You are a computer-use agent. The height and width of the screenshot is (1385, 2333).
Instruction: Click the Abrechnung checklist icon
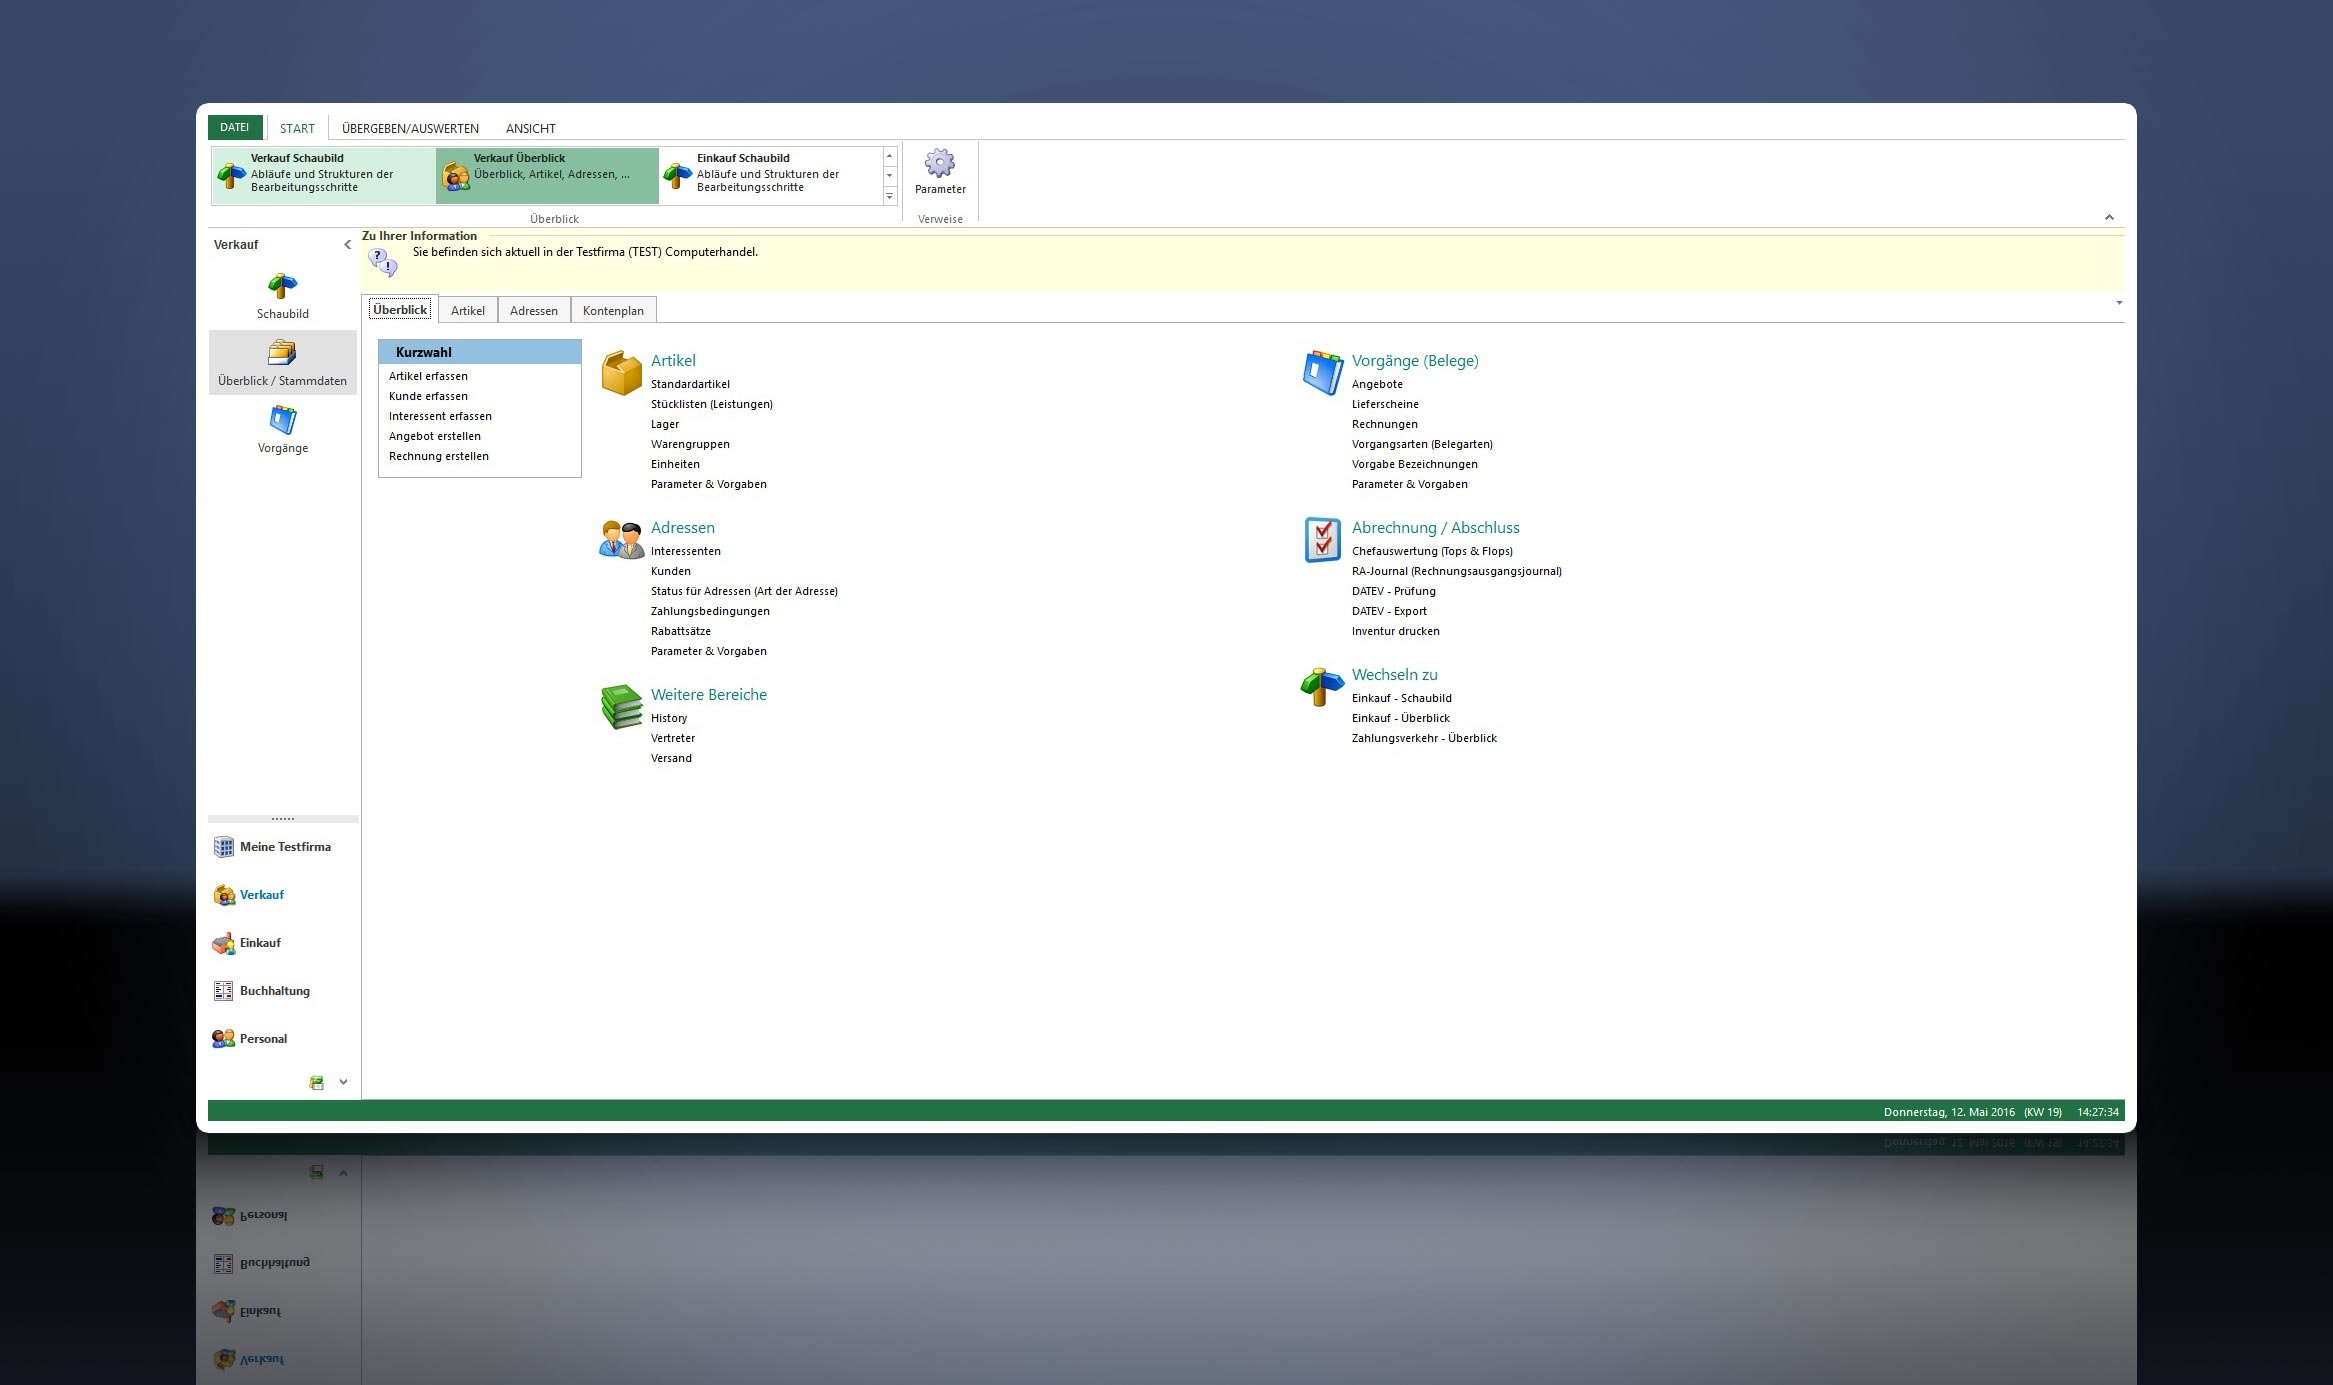coord(1322,540)
